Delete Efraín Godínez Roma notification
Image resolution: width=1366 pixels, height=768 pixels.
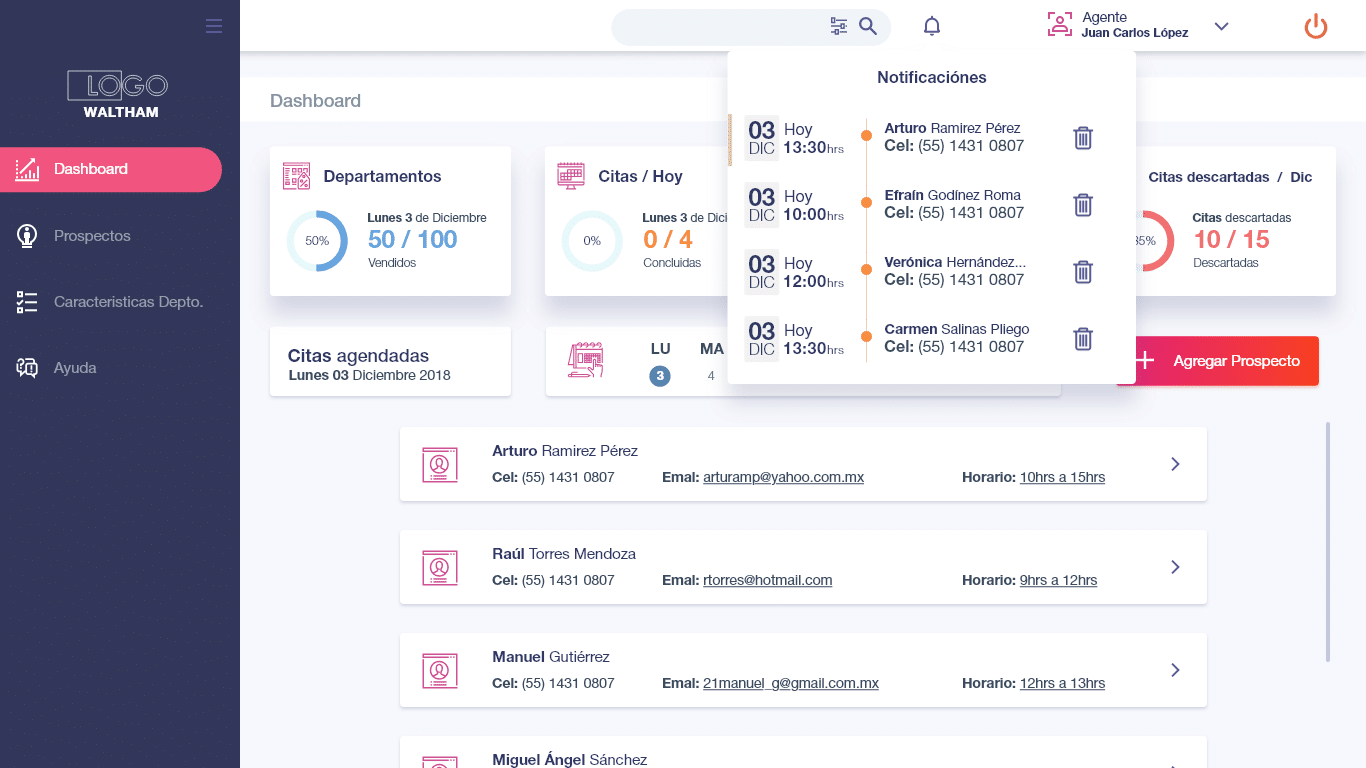pyautogui.click(x=1083, y=205)
